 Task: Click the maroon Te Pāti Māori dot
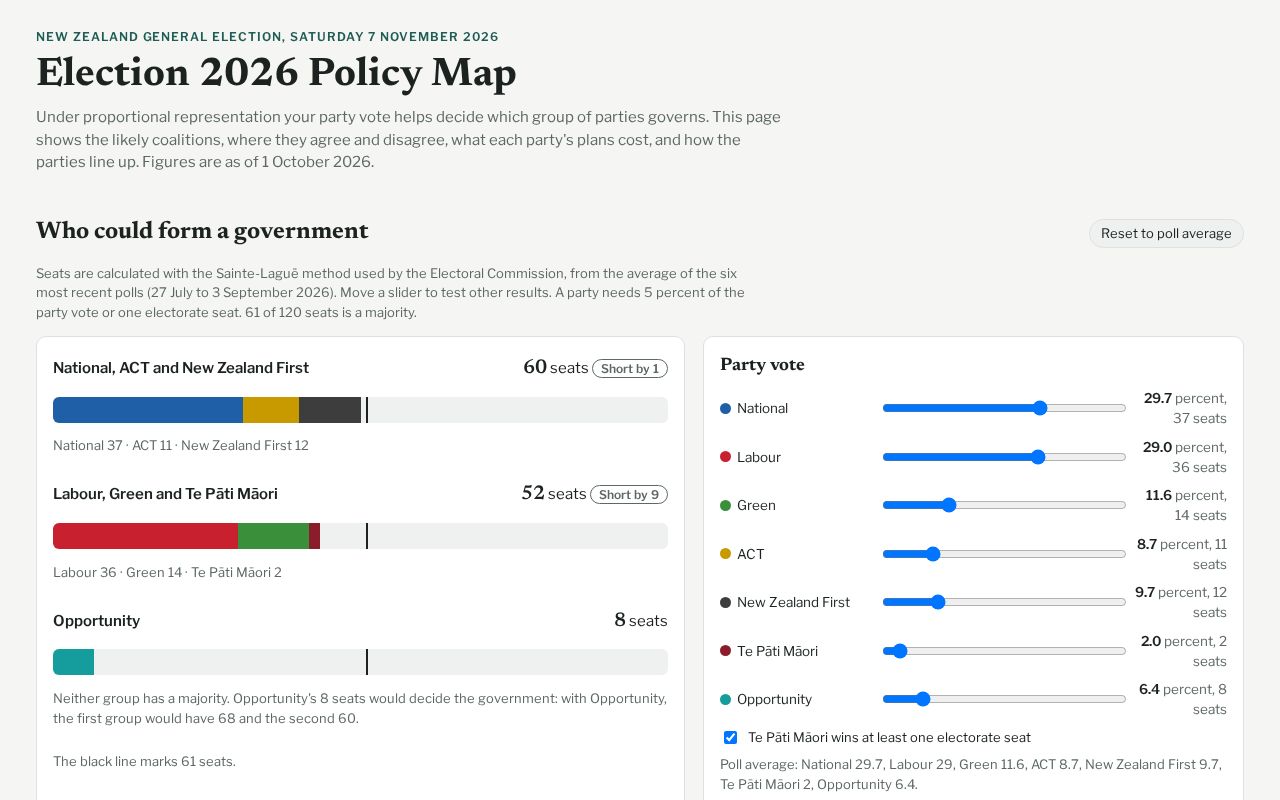726,651
